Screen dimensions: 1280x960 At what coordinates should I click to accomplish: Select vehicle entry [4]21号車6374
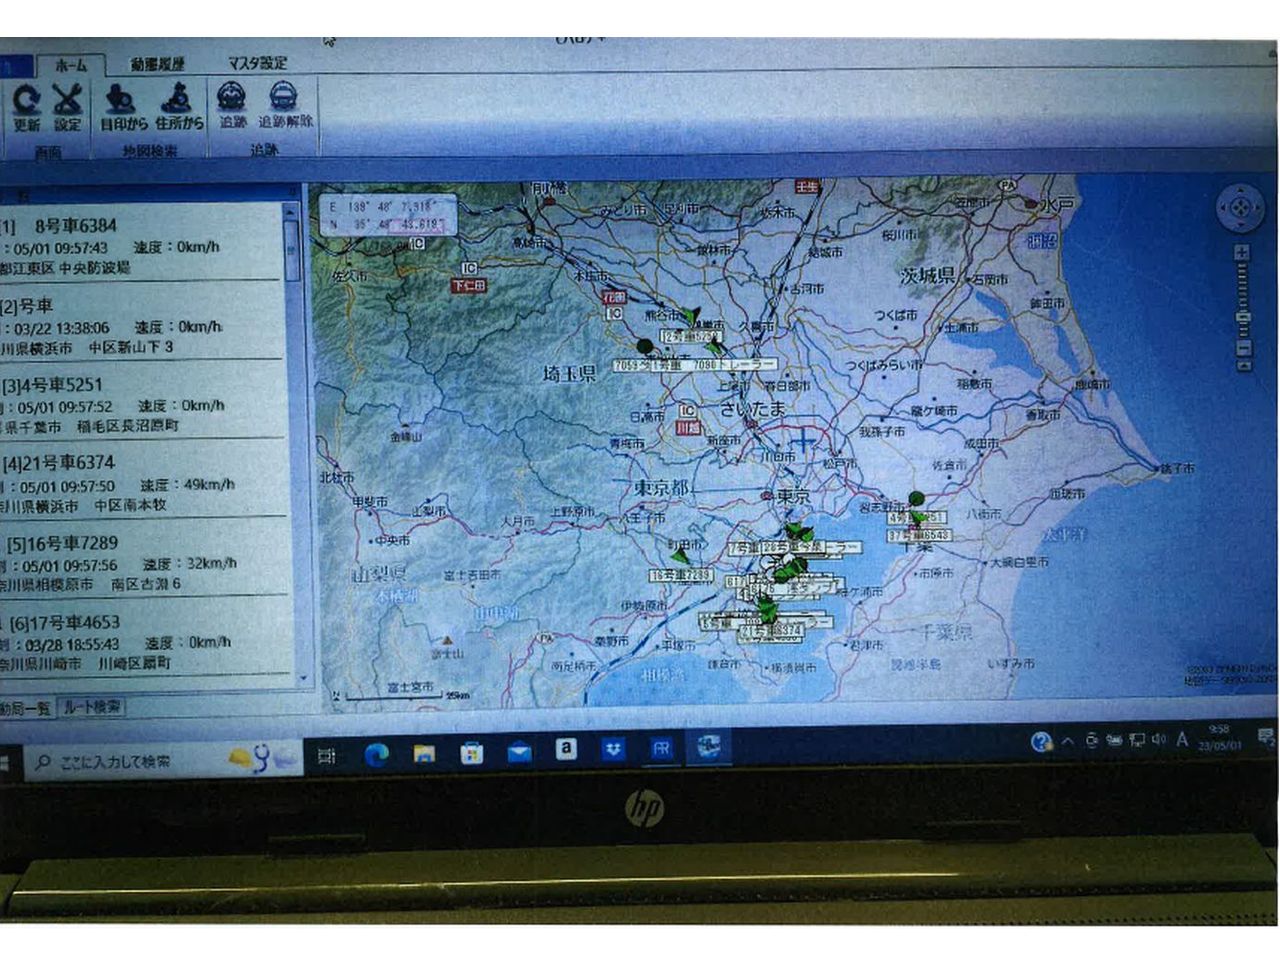(142, 484)
